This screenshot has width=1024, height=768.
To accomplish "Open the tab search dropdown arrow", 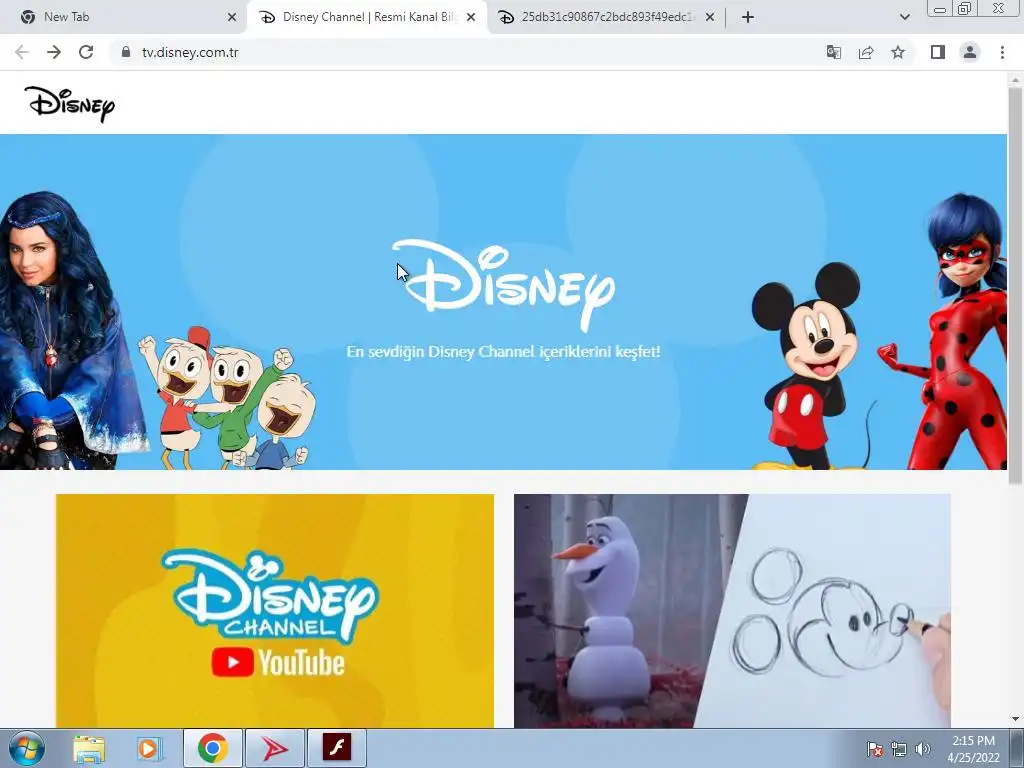I will coord(904,17).
